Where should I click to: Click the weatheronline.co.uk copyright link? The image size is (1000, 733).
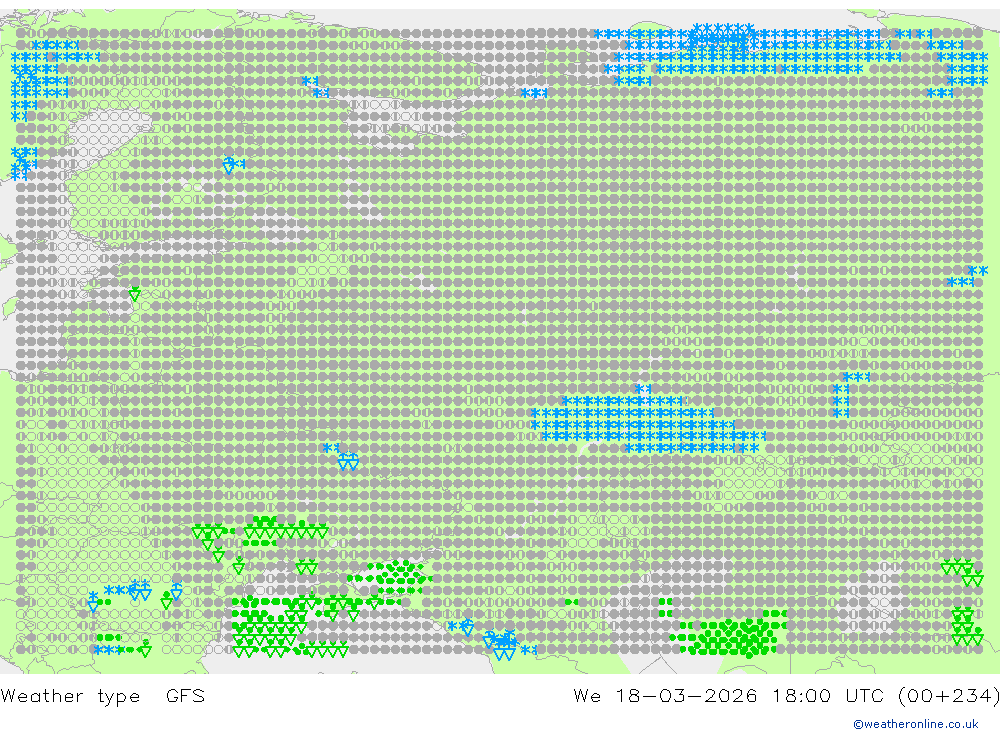pos(915,724)
